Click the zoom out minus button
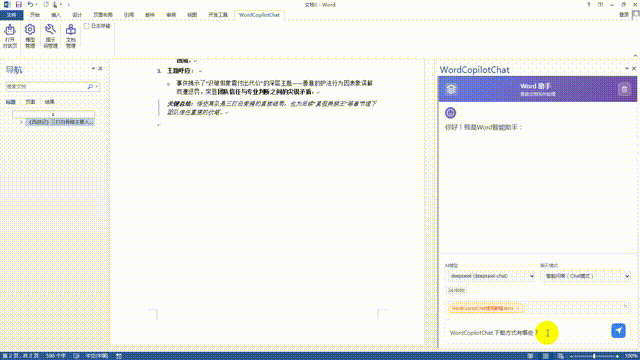The height and width of the screenshot is (360, 640). tap(571, 356)
